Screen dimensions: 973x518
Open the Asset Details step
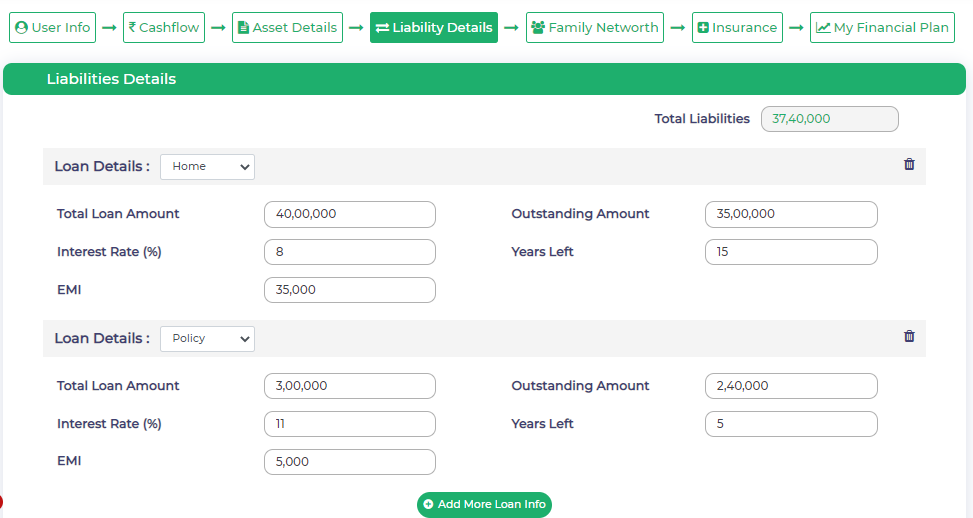click(x=287, y=28)
